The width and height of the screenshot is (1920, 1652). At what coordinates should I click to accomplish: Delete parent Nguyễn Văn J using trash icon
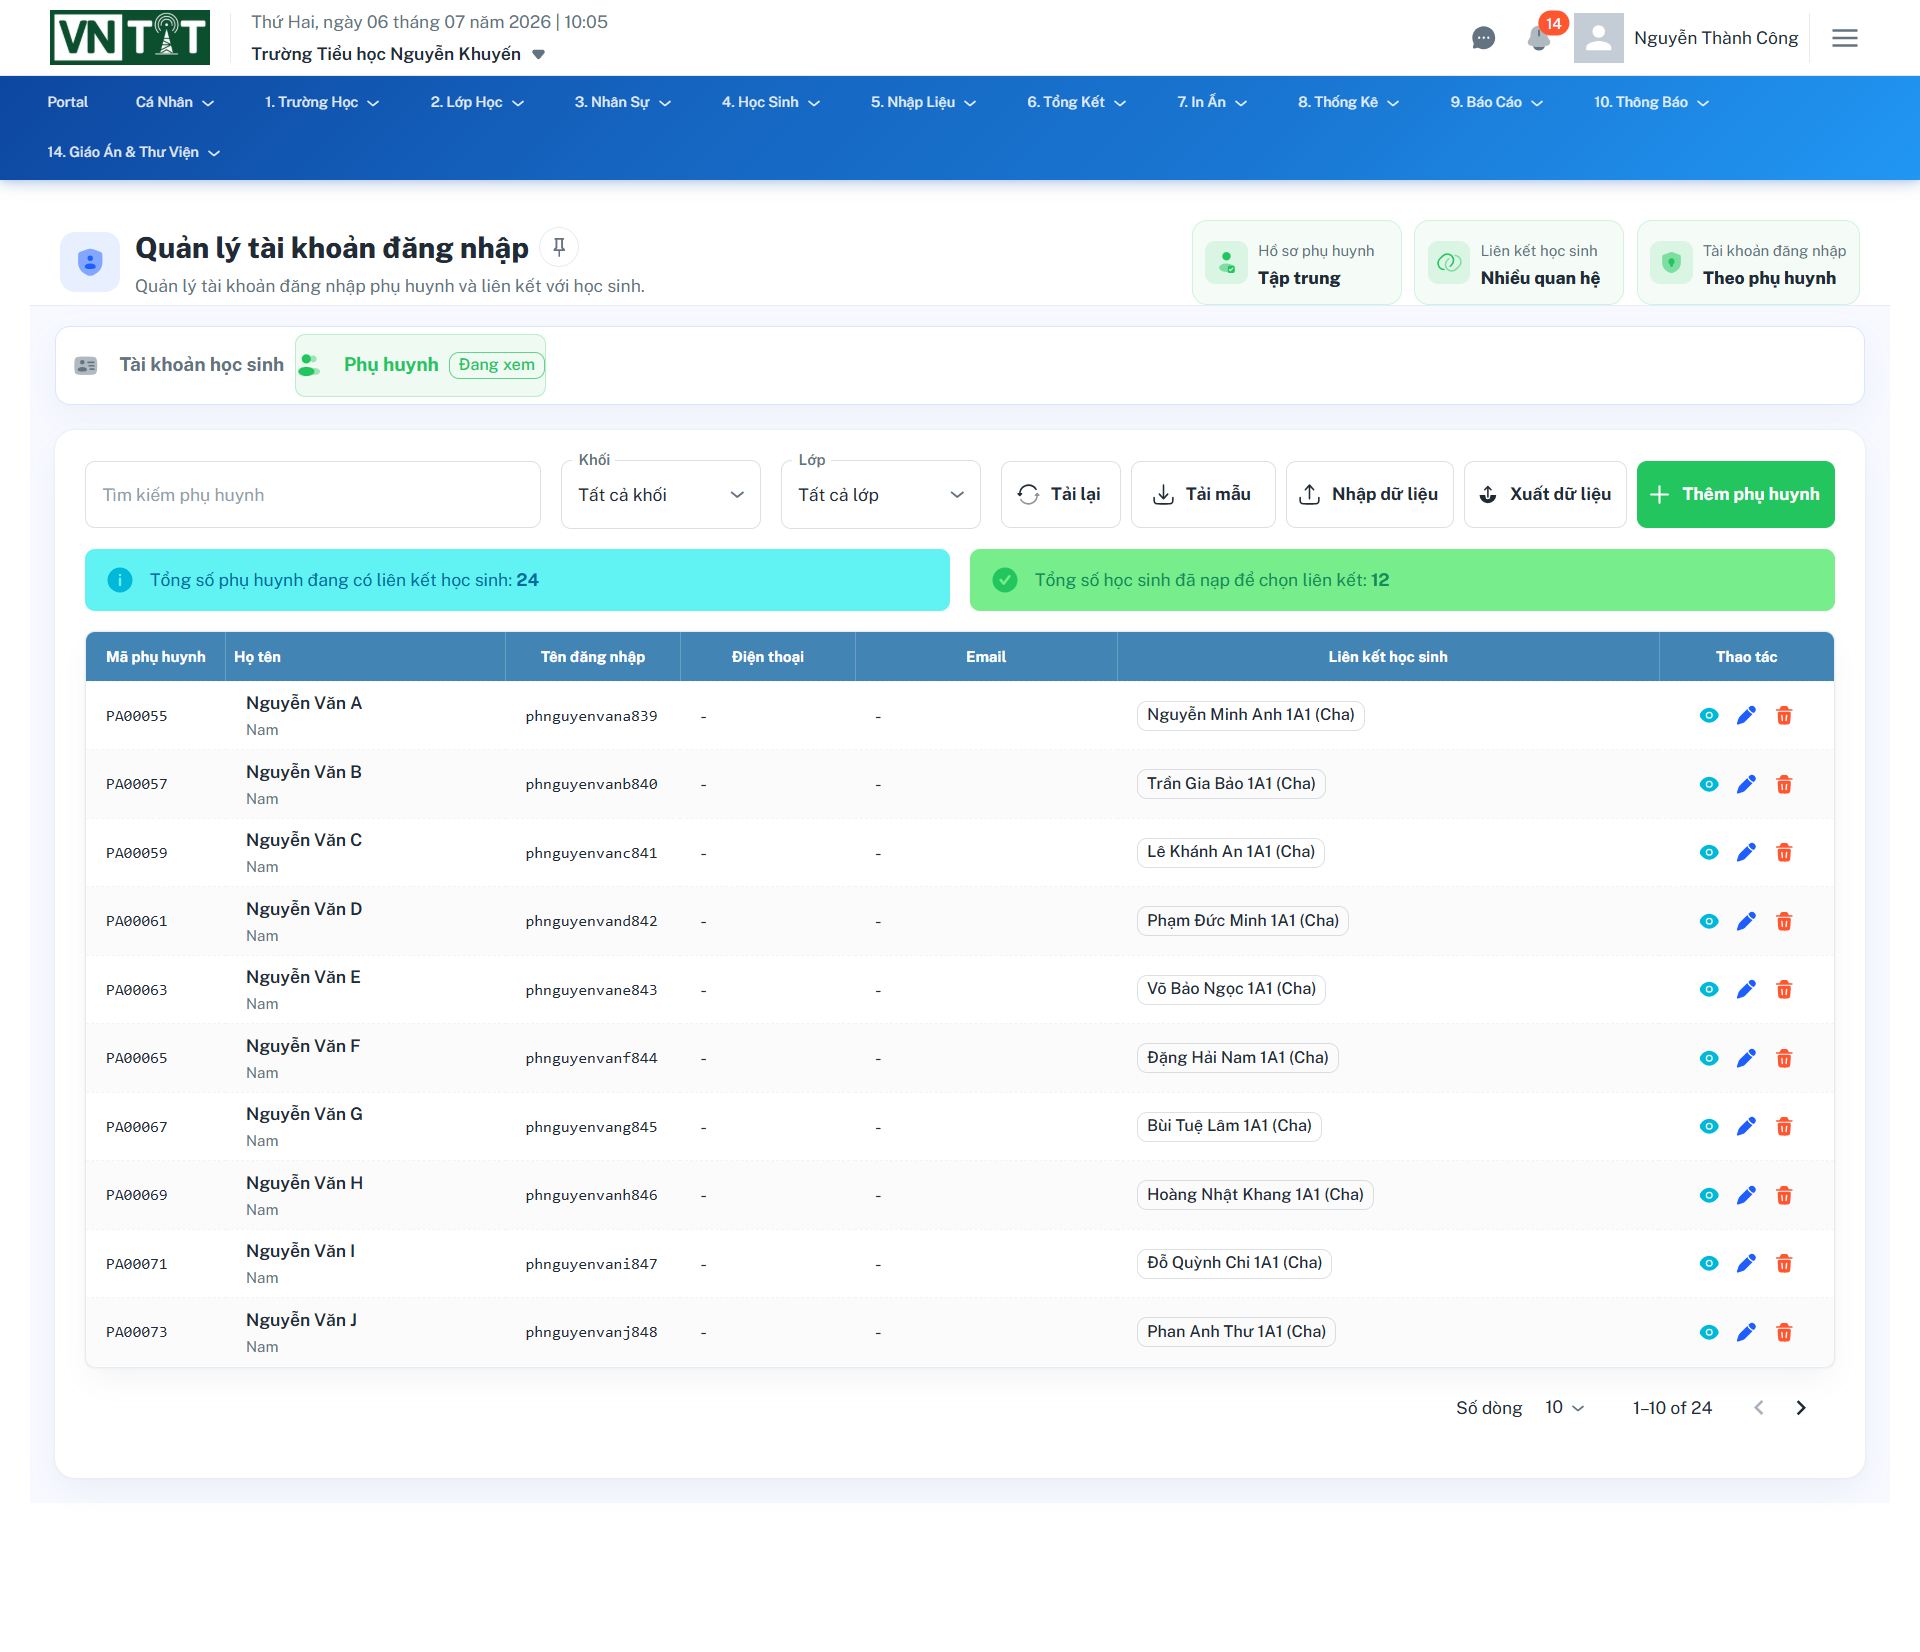click(1784, 1332)
